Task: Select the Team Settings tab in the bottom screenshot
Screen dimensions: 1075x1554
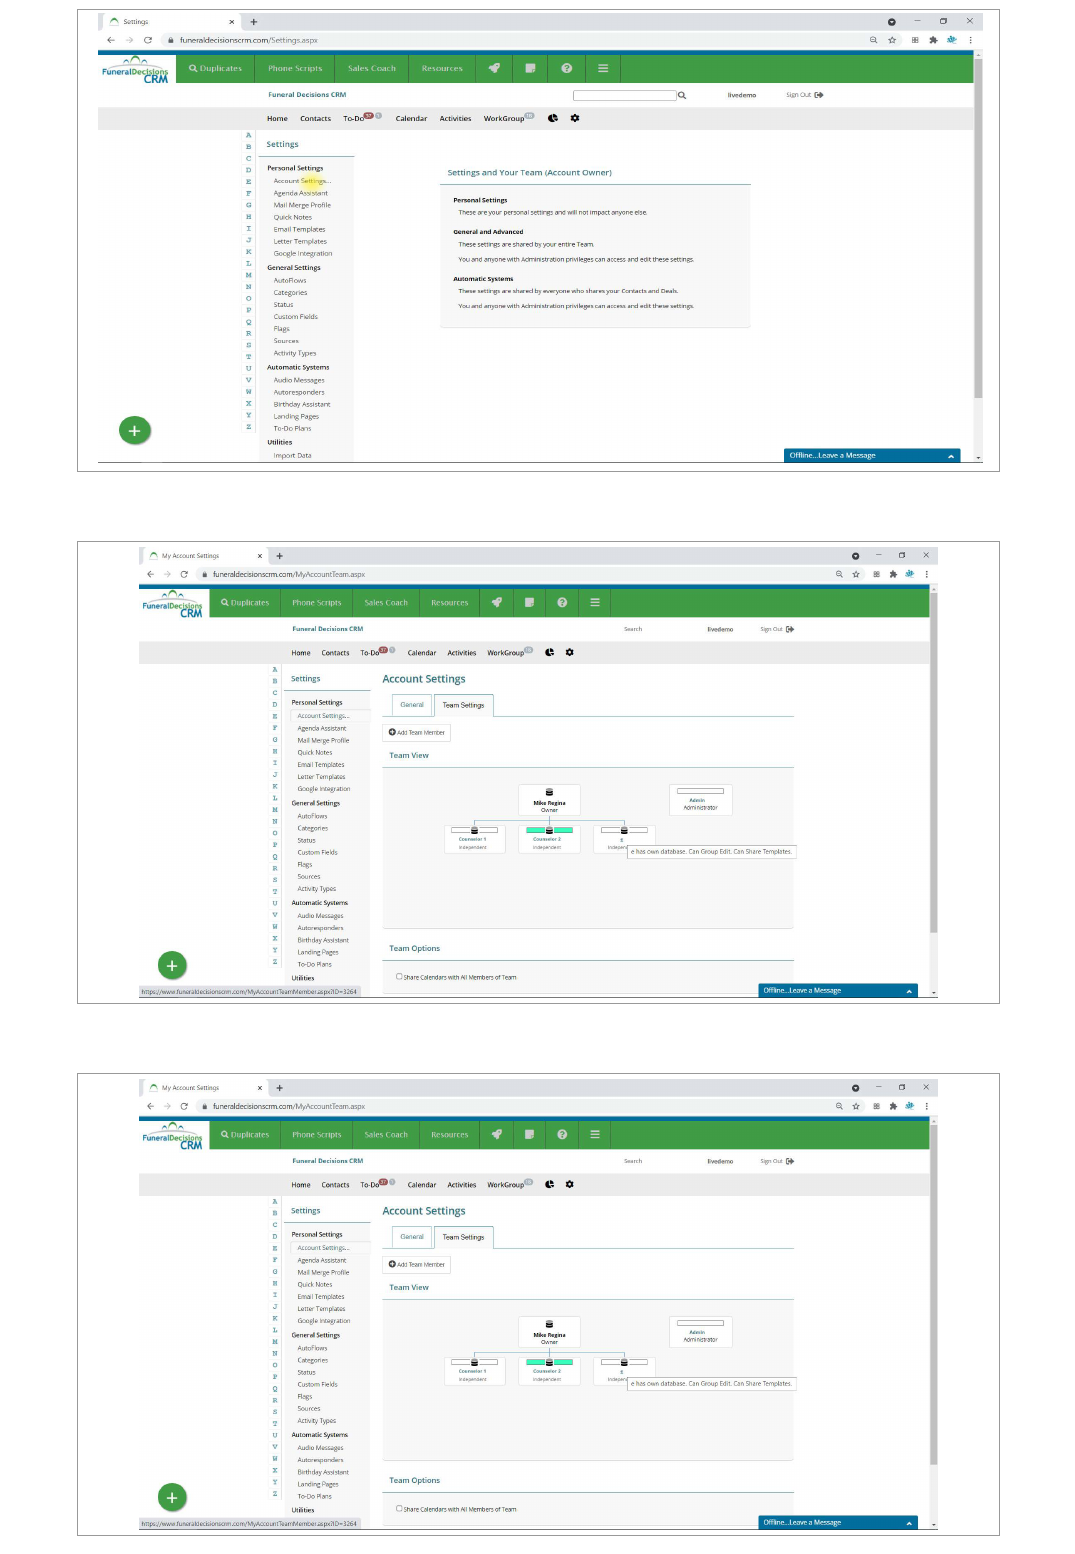Action: (463, 1237)
